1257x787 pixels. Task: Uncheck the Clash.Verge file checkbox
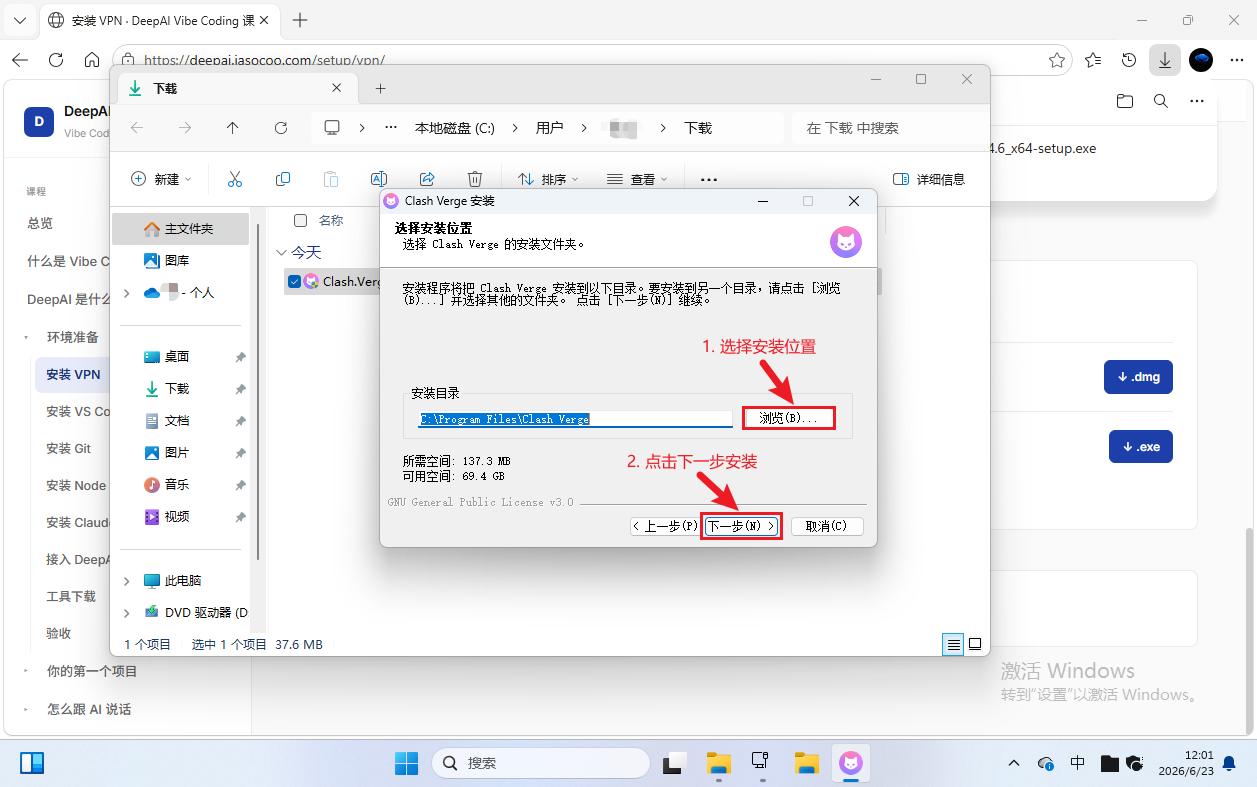[x=293, y=281]
